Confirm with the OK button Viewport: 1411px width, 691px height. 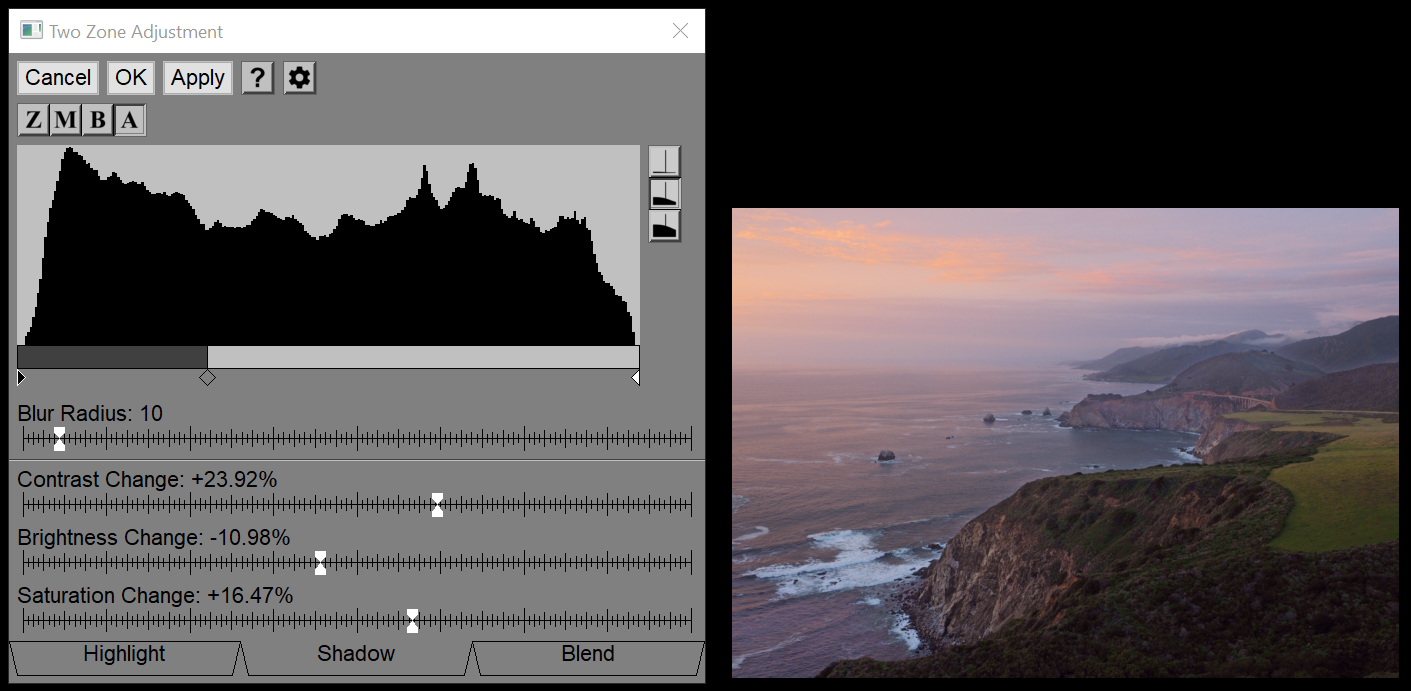[131, 78]
